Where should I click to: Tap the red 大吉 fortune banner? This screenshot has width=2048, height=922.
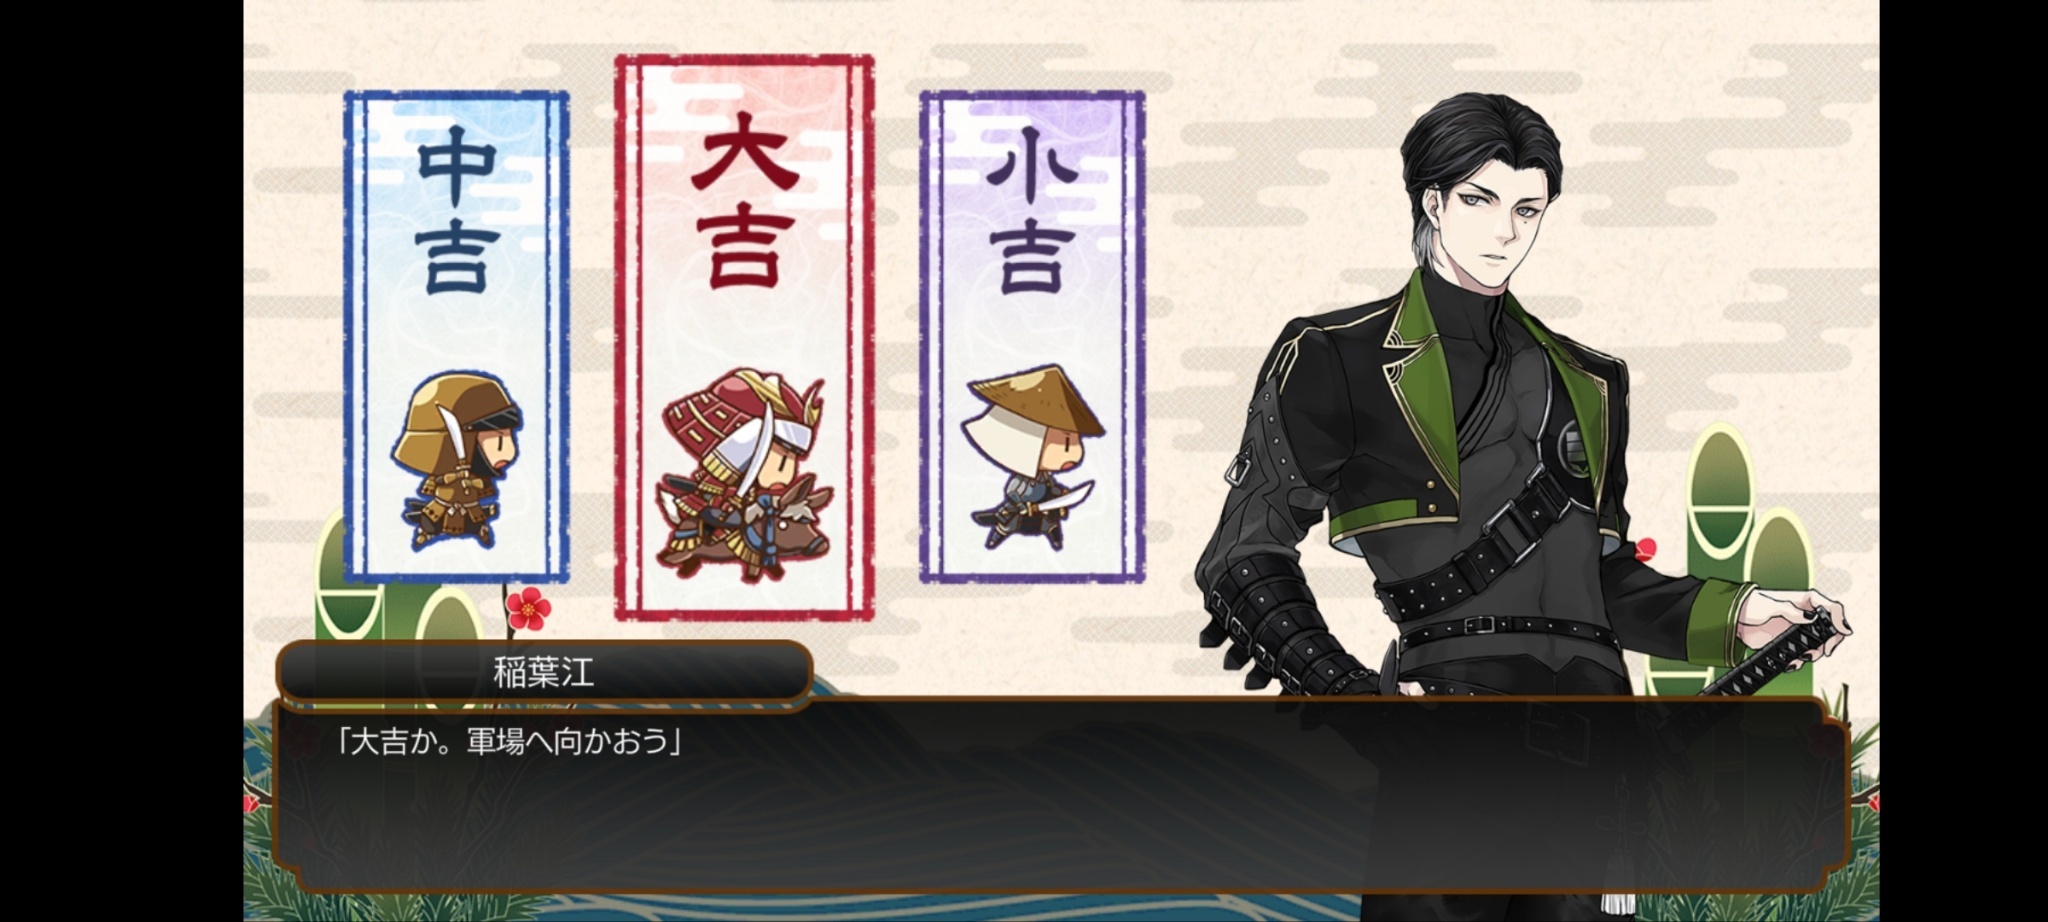[x=744, y=337]
